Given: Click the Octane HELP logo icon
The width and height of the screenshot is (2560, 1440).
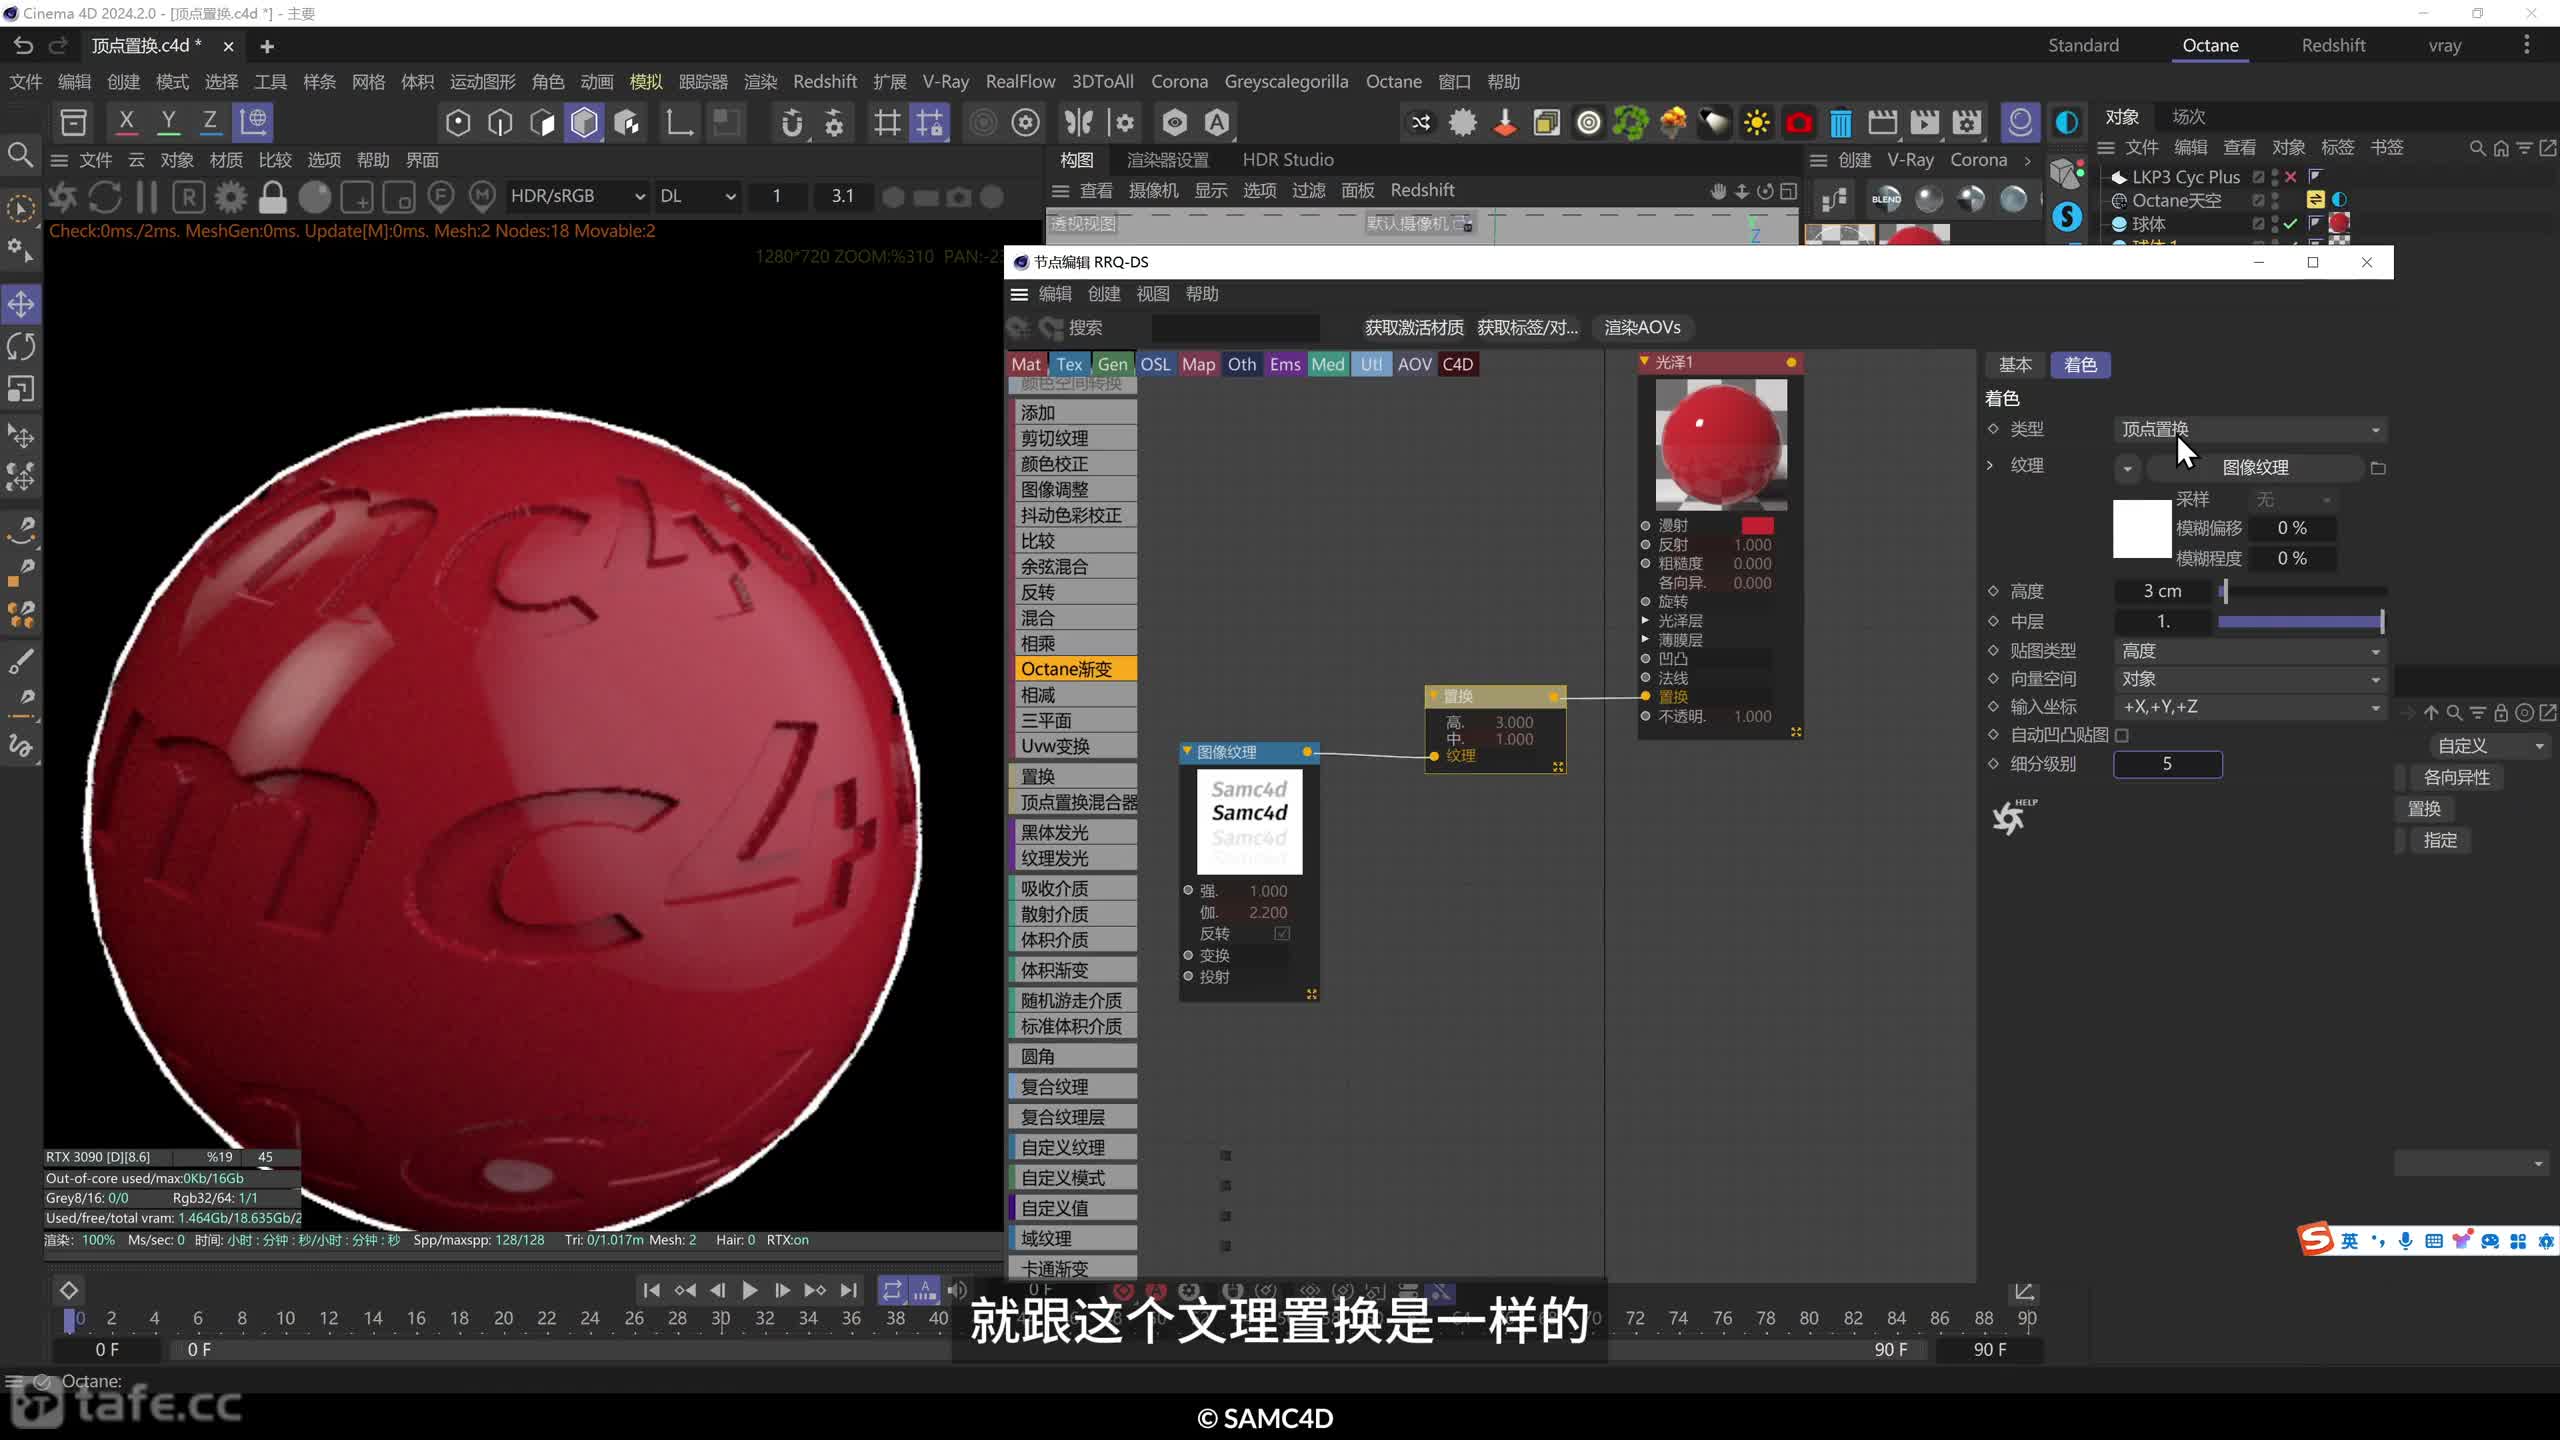Looking at the screenshot, I should pyautogui.click(x=2012, y=817).
